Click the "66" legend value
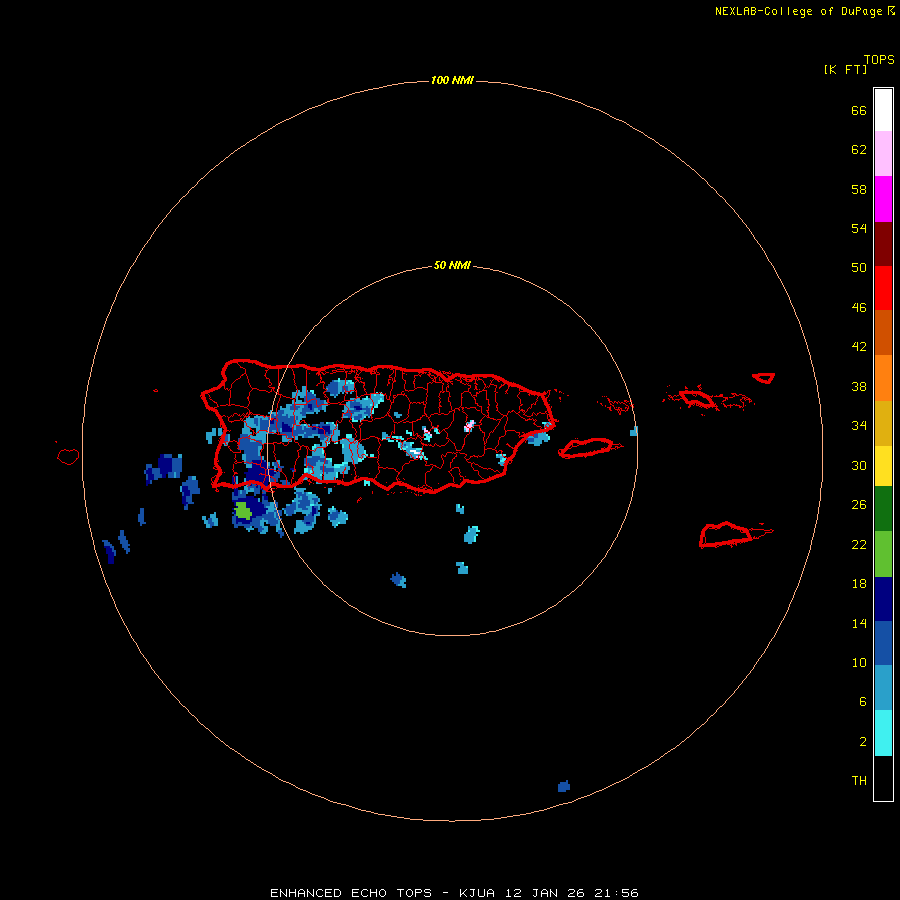Viewport: 900px width, 900px height. pos(859,110)
